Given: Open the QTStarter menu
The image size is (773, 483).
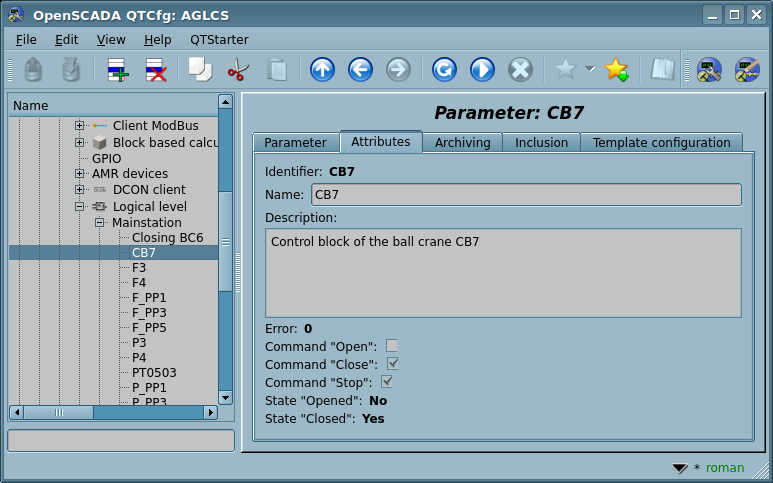Looking at the screenshot, I should pos(219,39).
